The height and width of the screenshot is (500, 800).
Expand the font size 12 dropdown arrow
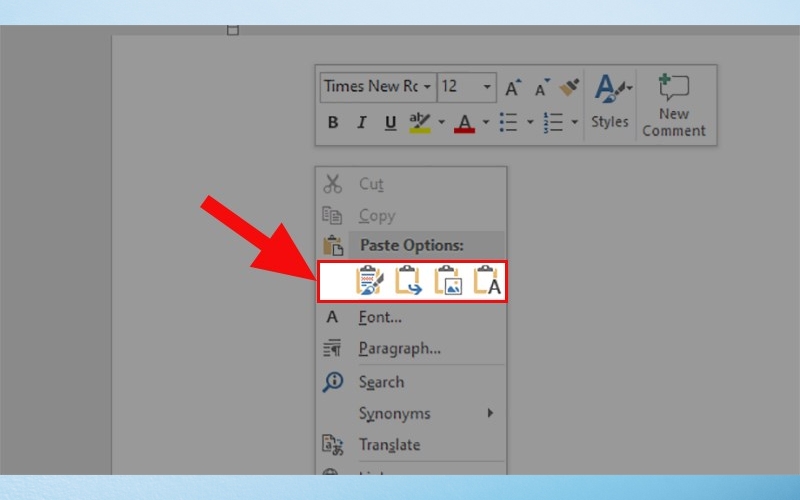coord(486,87)
